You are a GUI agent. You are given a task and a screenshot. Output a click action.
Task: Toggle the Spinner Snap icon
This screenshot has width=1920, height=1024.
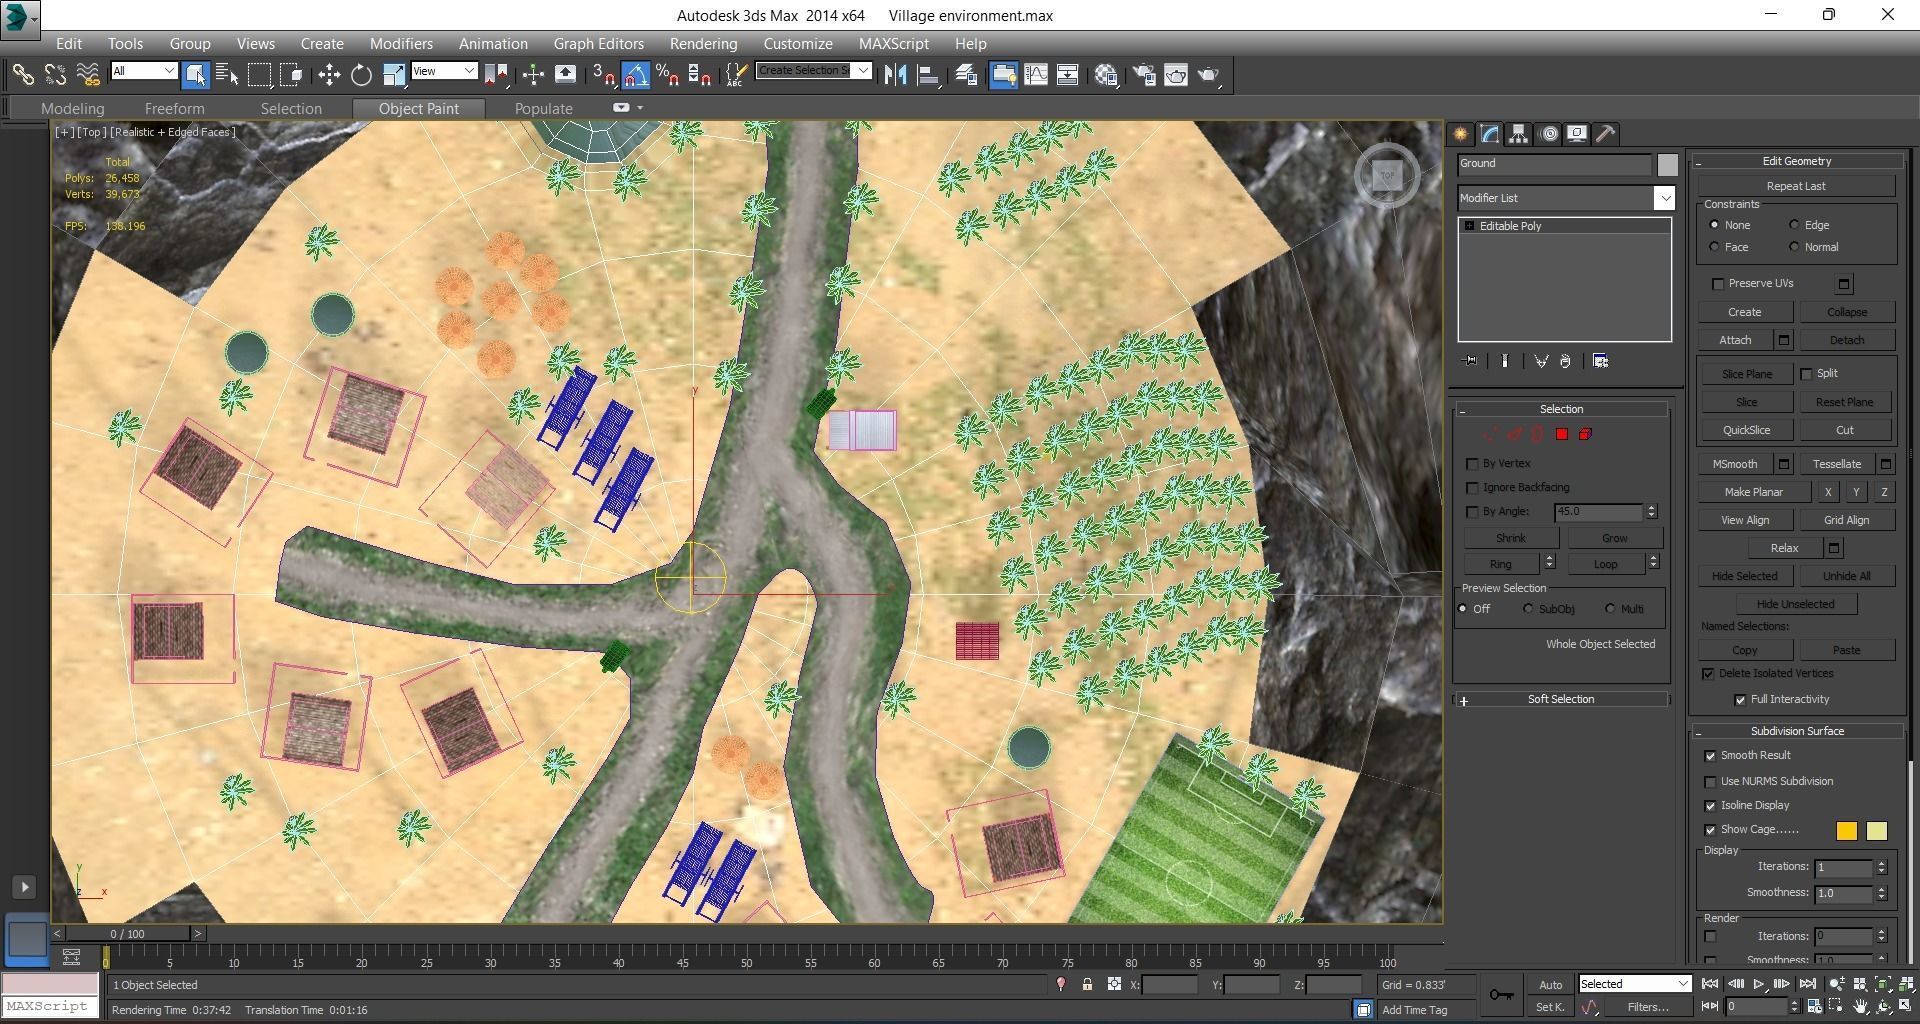pyautogui.click(x=700, y=74)
